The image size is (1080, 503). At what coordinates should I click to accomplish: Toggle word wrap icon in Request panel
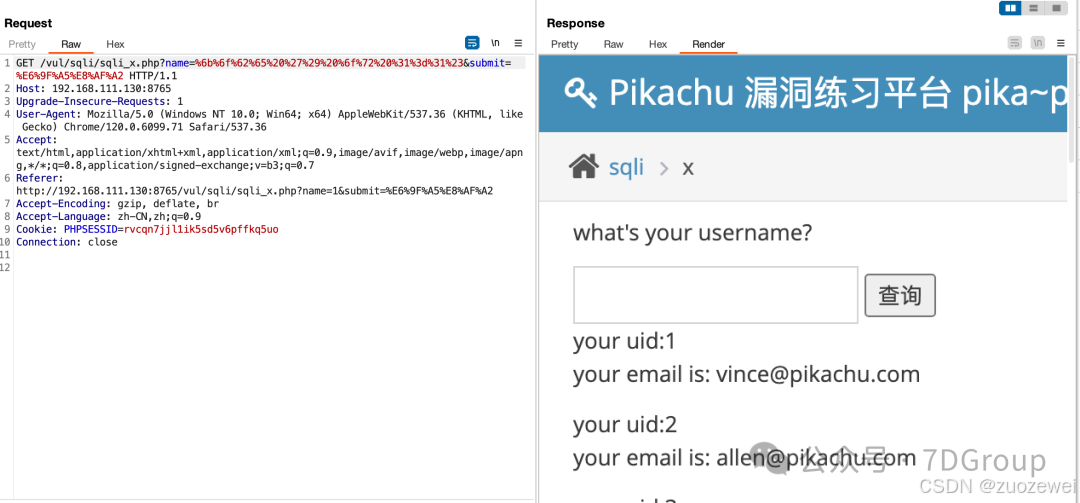pos(472,43)
